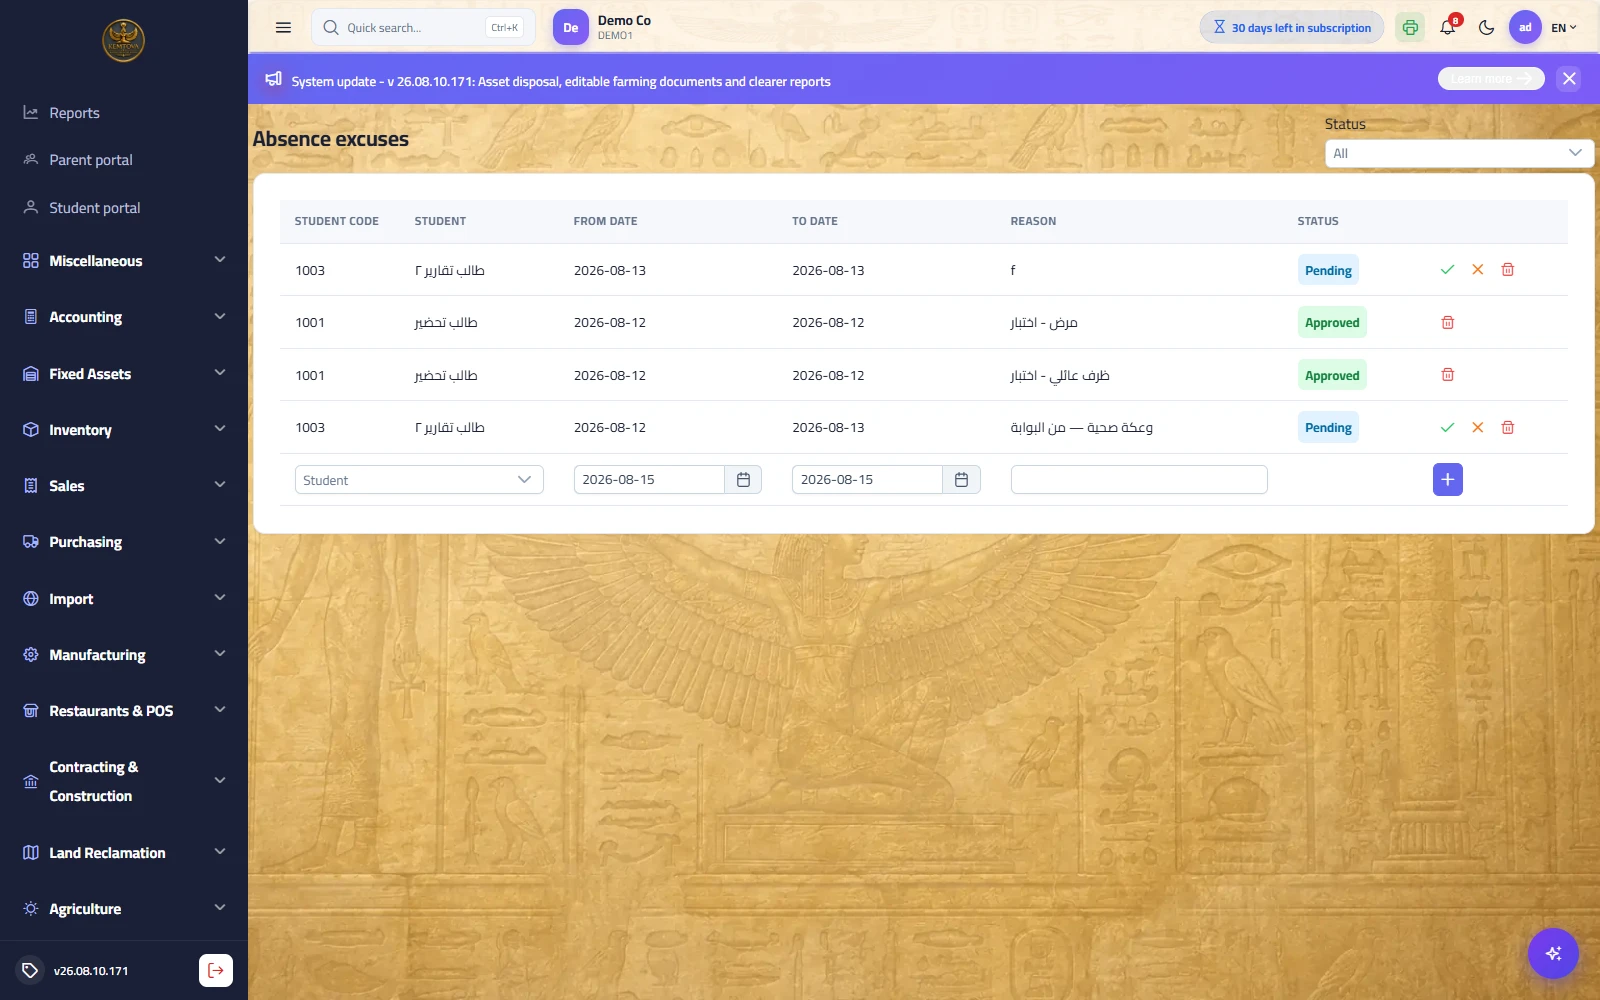Delete the excuse 'وعكة صحية — من البوابة'
The image size is (1600, 1000).
point(1508,428)
